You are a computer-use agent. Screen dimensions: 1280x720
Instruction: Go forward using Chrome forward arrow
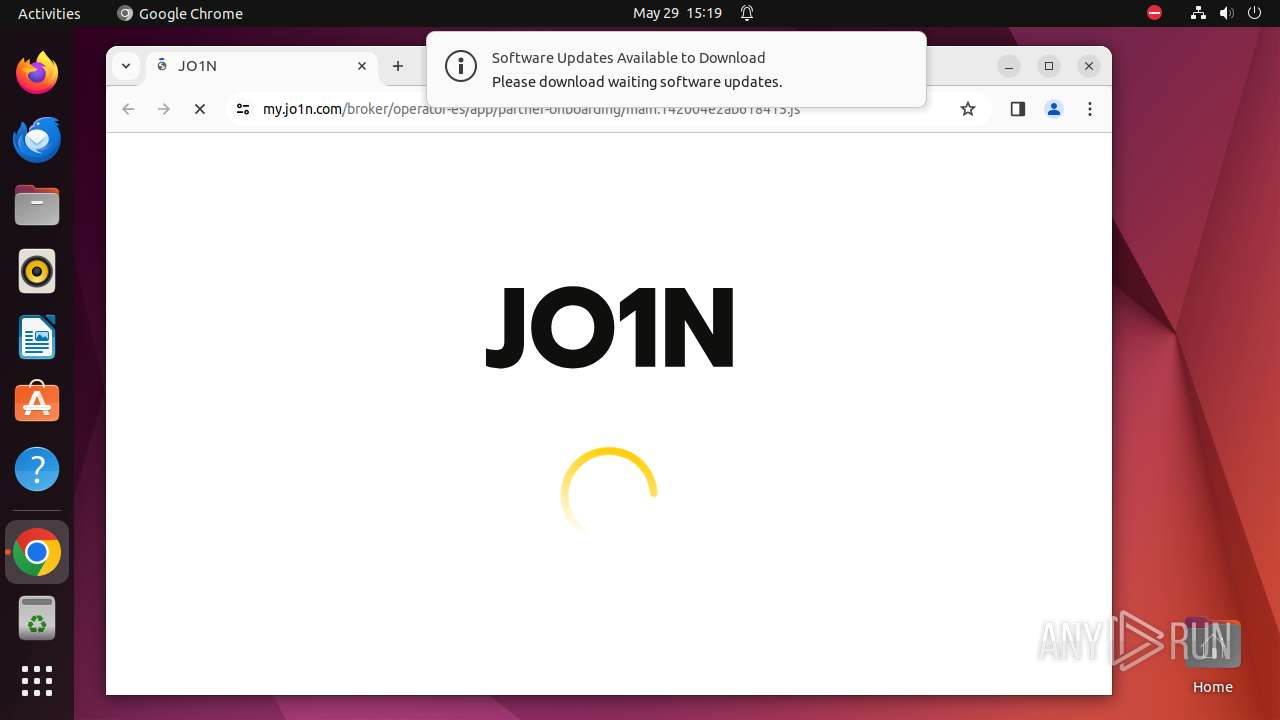click(164, 109)
